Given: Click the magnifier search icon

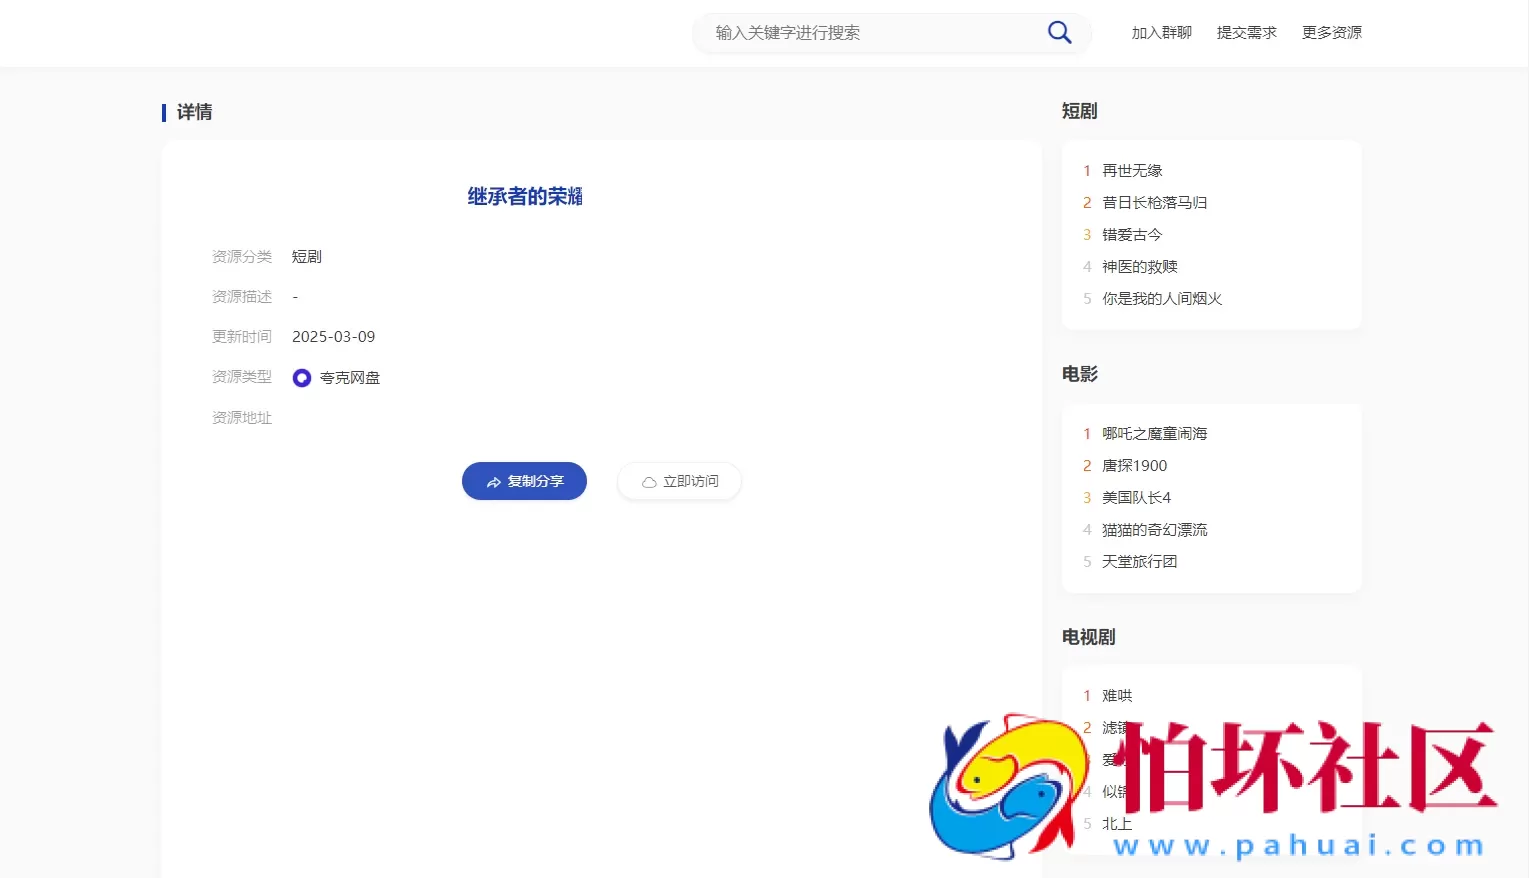Looking at the screenshot, I should (1058, 32).
